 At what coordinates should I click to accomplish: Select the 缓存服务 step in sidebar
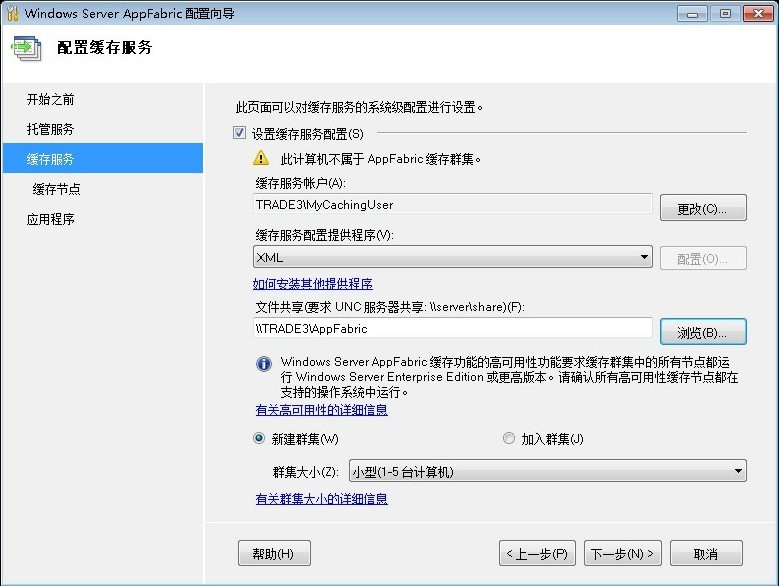pos(103,158)
